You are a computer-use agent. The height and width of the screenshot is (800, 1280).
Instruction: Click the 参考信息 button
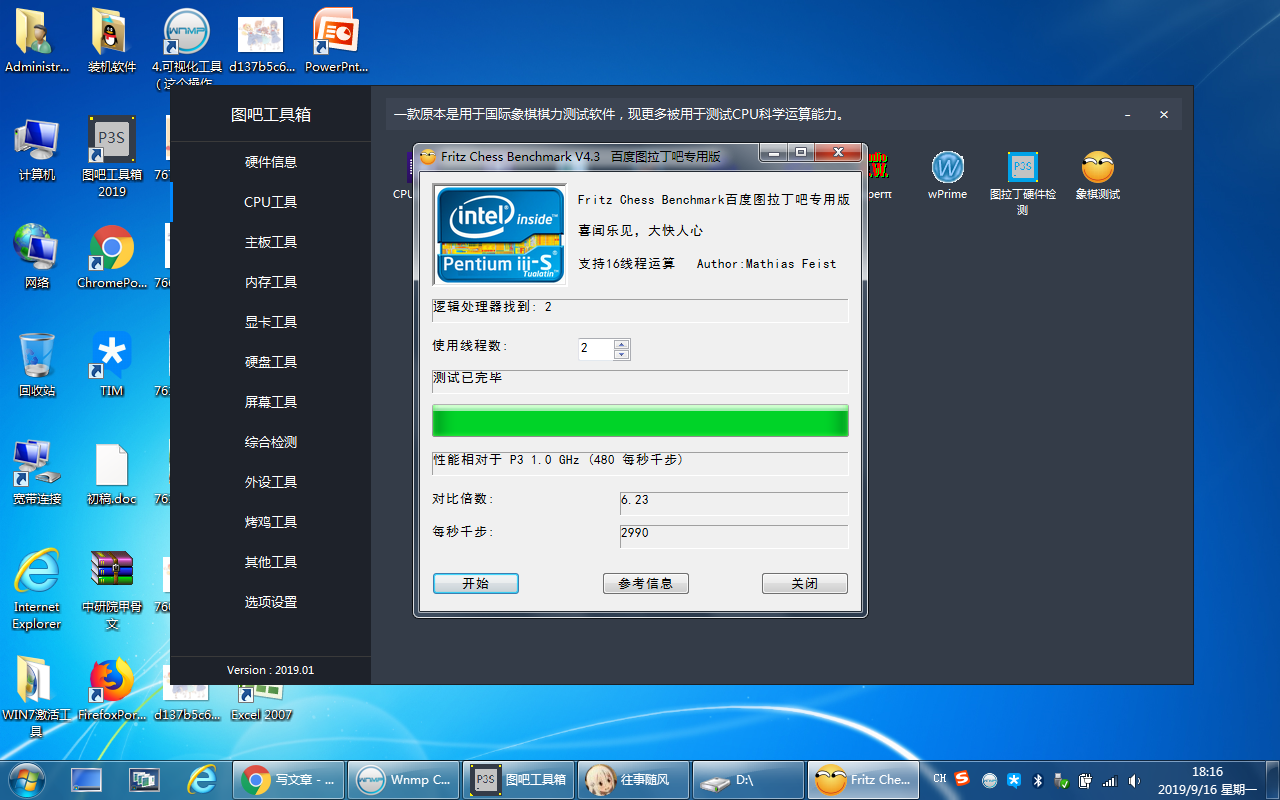point(645,583)
